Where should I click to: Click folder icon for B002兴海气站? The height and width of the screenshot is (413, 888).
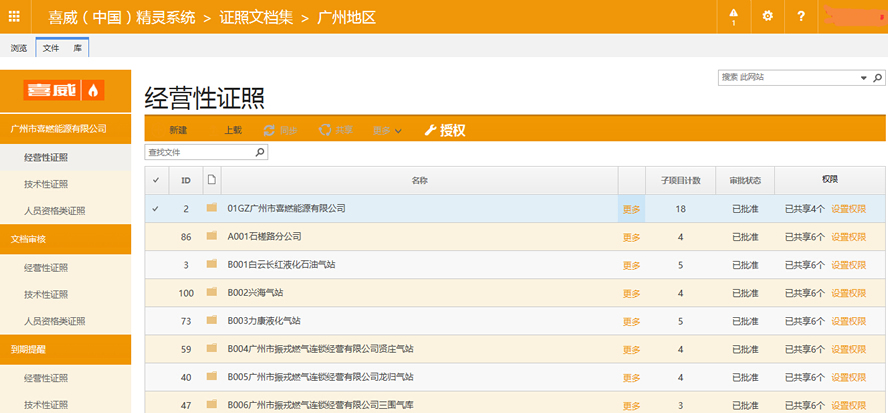[212, 292]
